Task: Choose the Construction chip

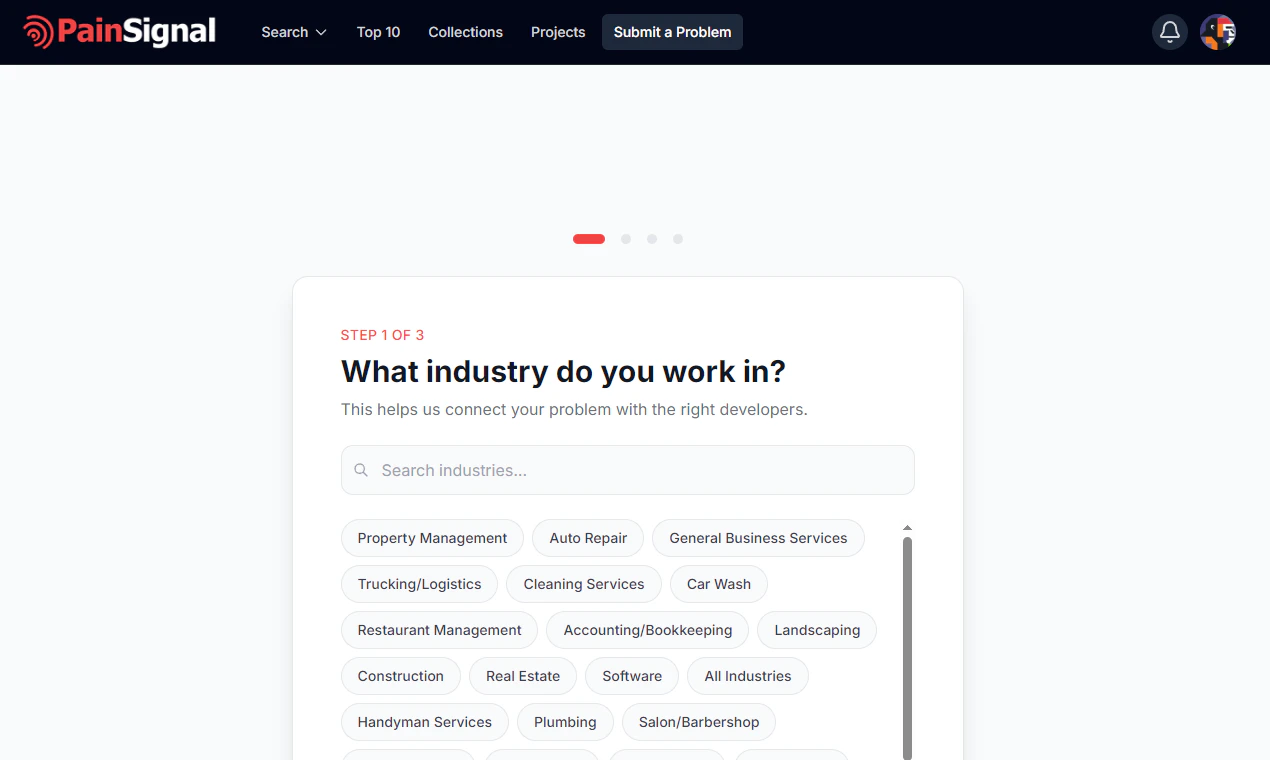Action: [400, 676]
